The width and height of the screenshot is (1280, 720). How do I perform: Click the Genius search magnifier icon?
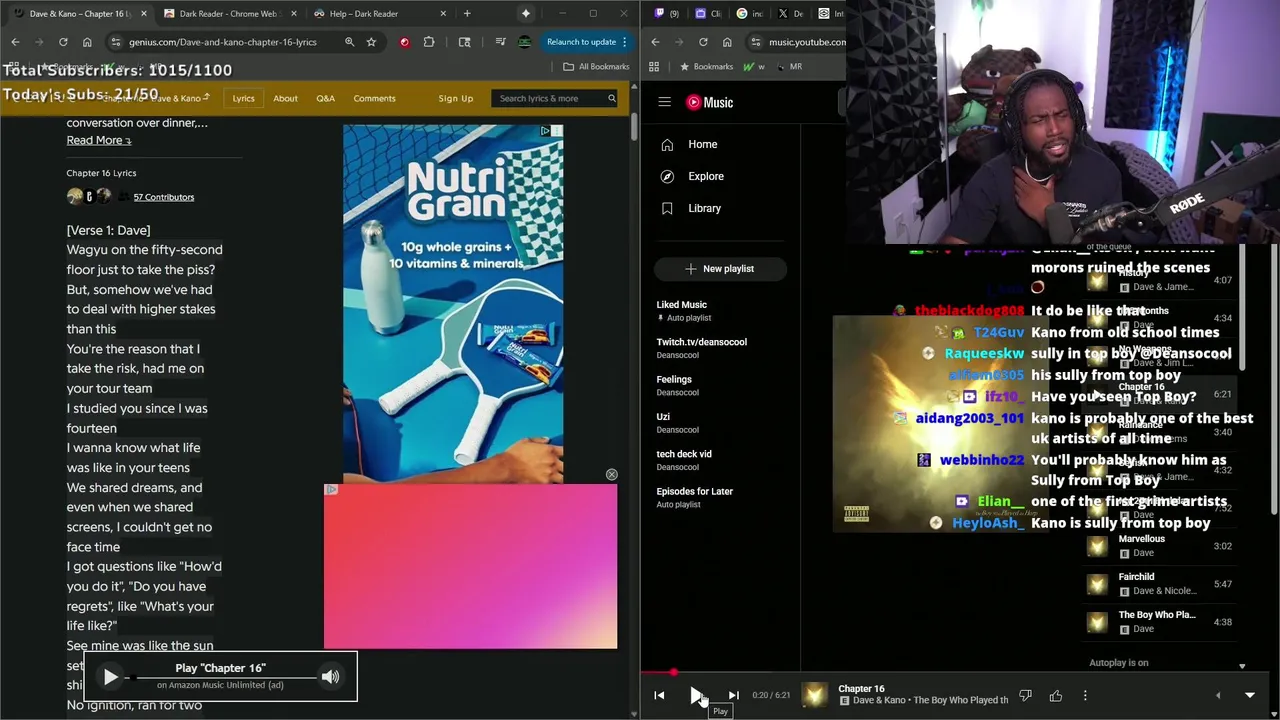(612, 98)
